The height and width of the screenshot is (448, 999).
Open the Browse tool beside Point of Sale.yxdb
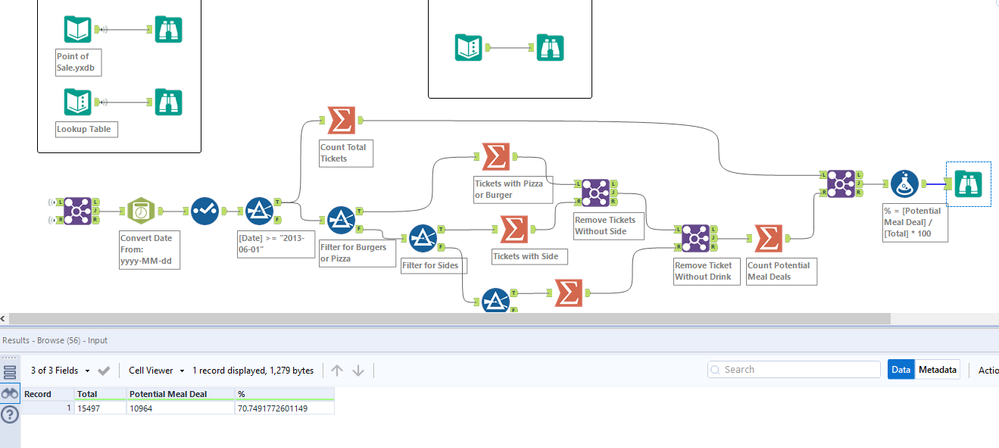pyautogui.click(x=169, y=29)
